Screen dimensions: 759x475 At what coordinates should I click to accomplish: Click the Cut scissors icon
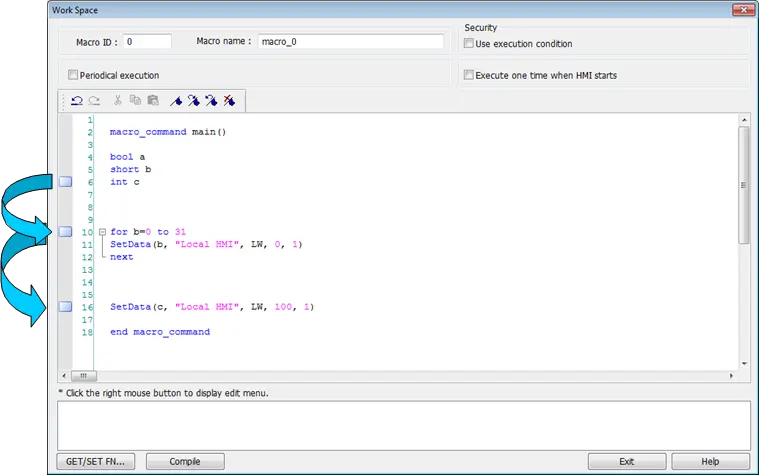tap(118, 100)
